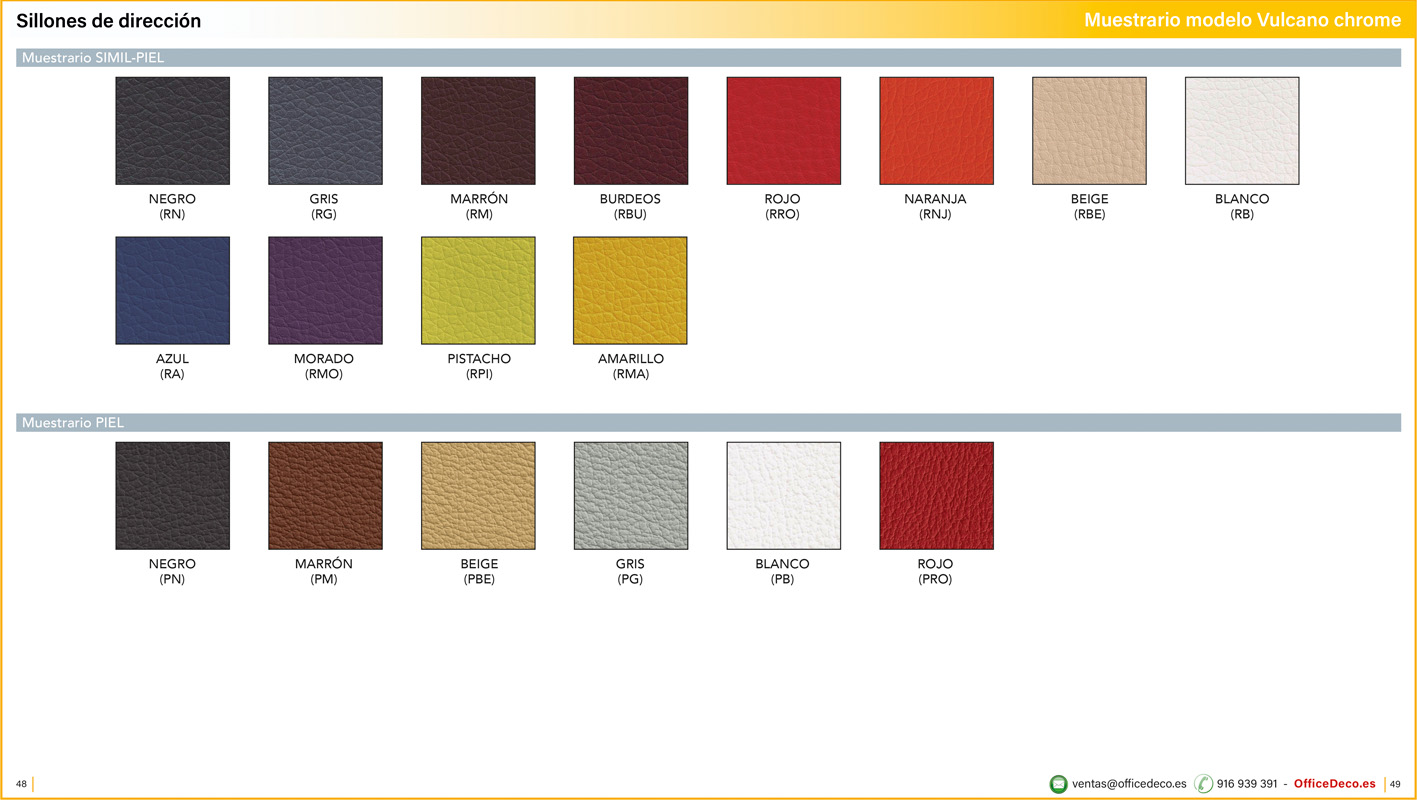Click the (RBU) code label
This screenshot has width=1417, height=800.
coord(630,214)
